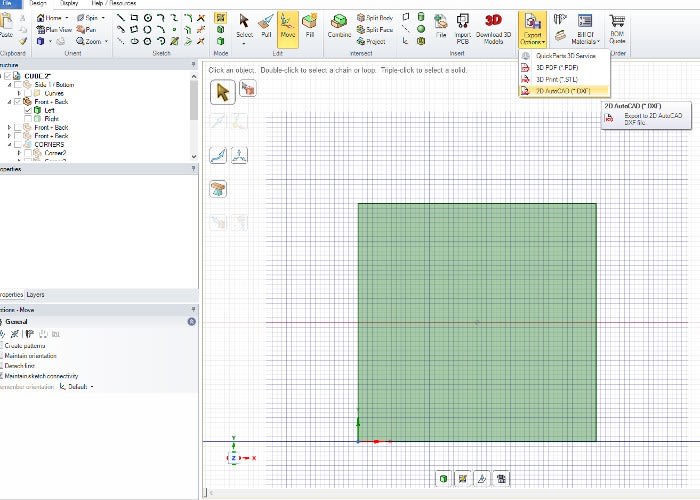Screen dimensions: 700x500
Task: Insert a cylinder using the green cylinder icon
Action: (421, 17)
